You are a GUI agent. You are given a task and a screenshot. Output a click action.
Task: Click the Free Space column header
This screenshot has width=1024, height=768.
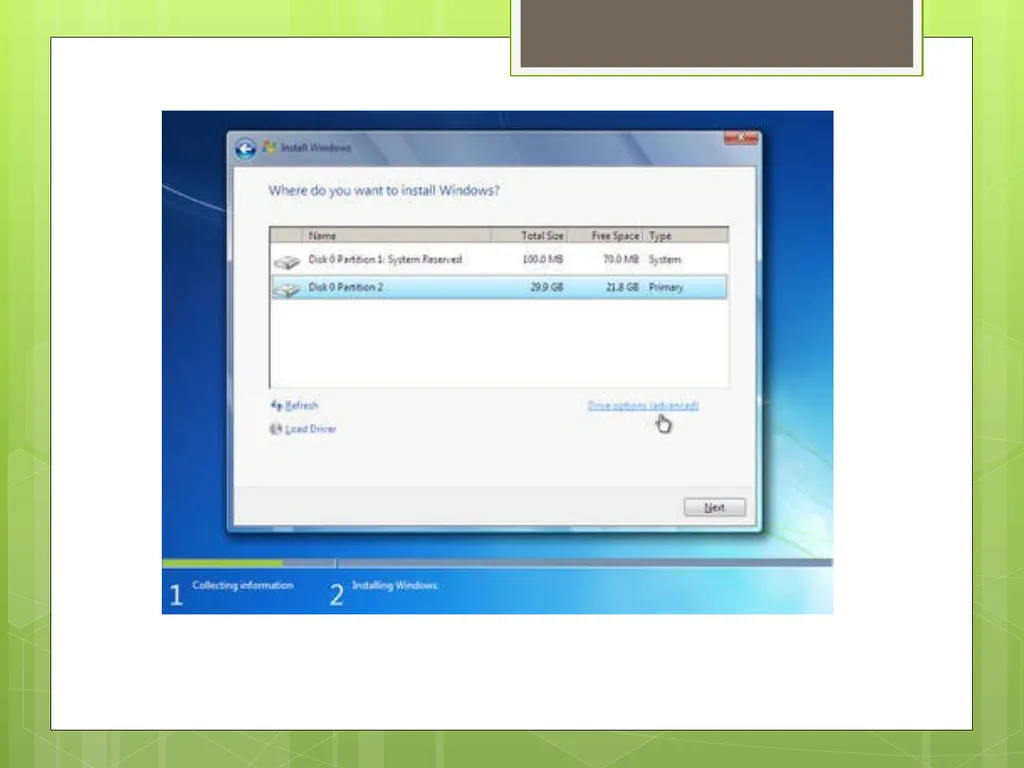click(x=605, y=235)
